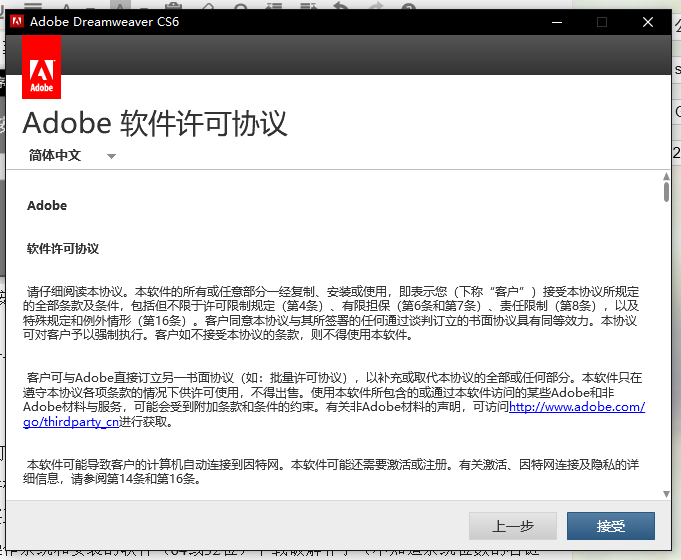The height and width of the screenshot is (560, 681).
Task: Go back with the 上一步 button
Action: point(512,526)
